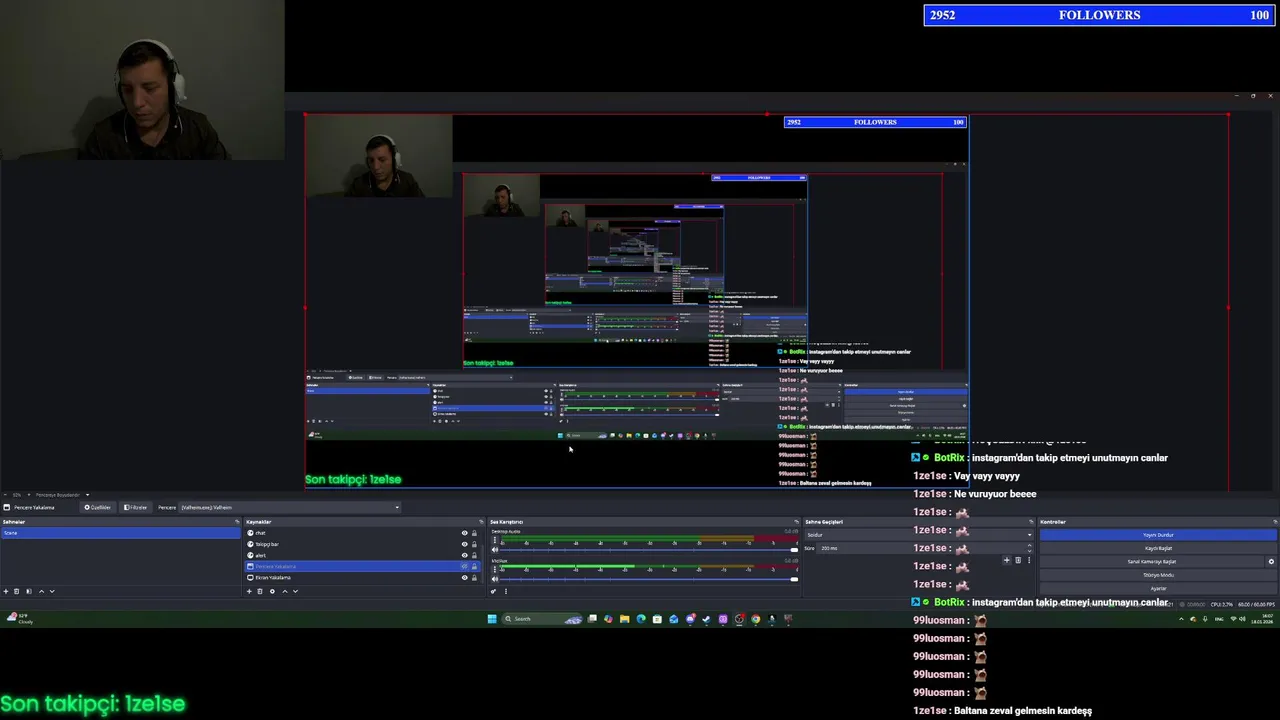The height and width of the screenshot is (720, 1280).
Task: Open OBS Studio taskbar icon
Action: click(739, 619)
